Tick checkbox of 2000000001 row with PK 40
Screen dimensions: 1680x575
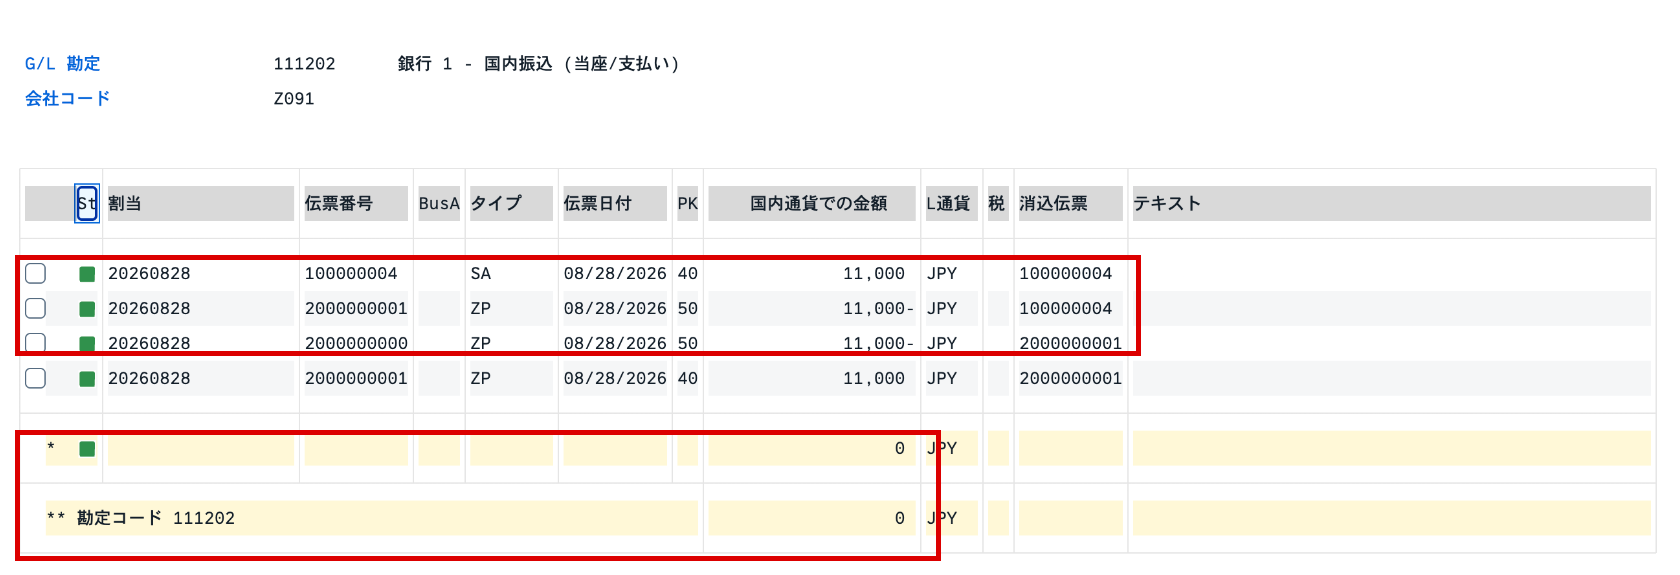pyautogui.click(x=36, y=378)
